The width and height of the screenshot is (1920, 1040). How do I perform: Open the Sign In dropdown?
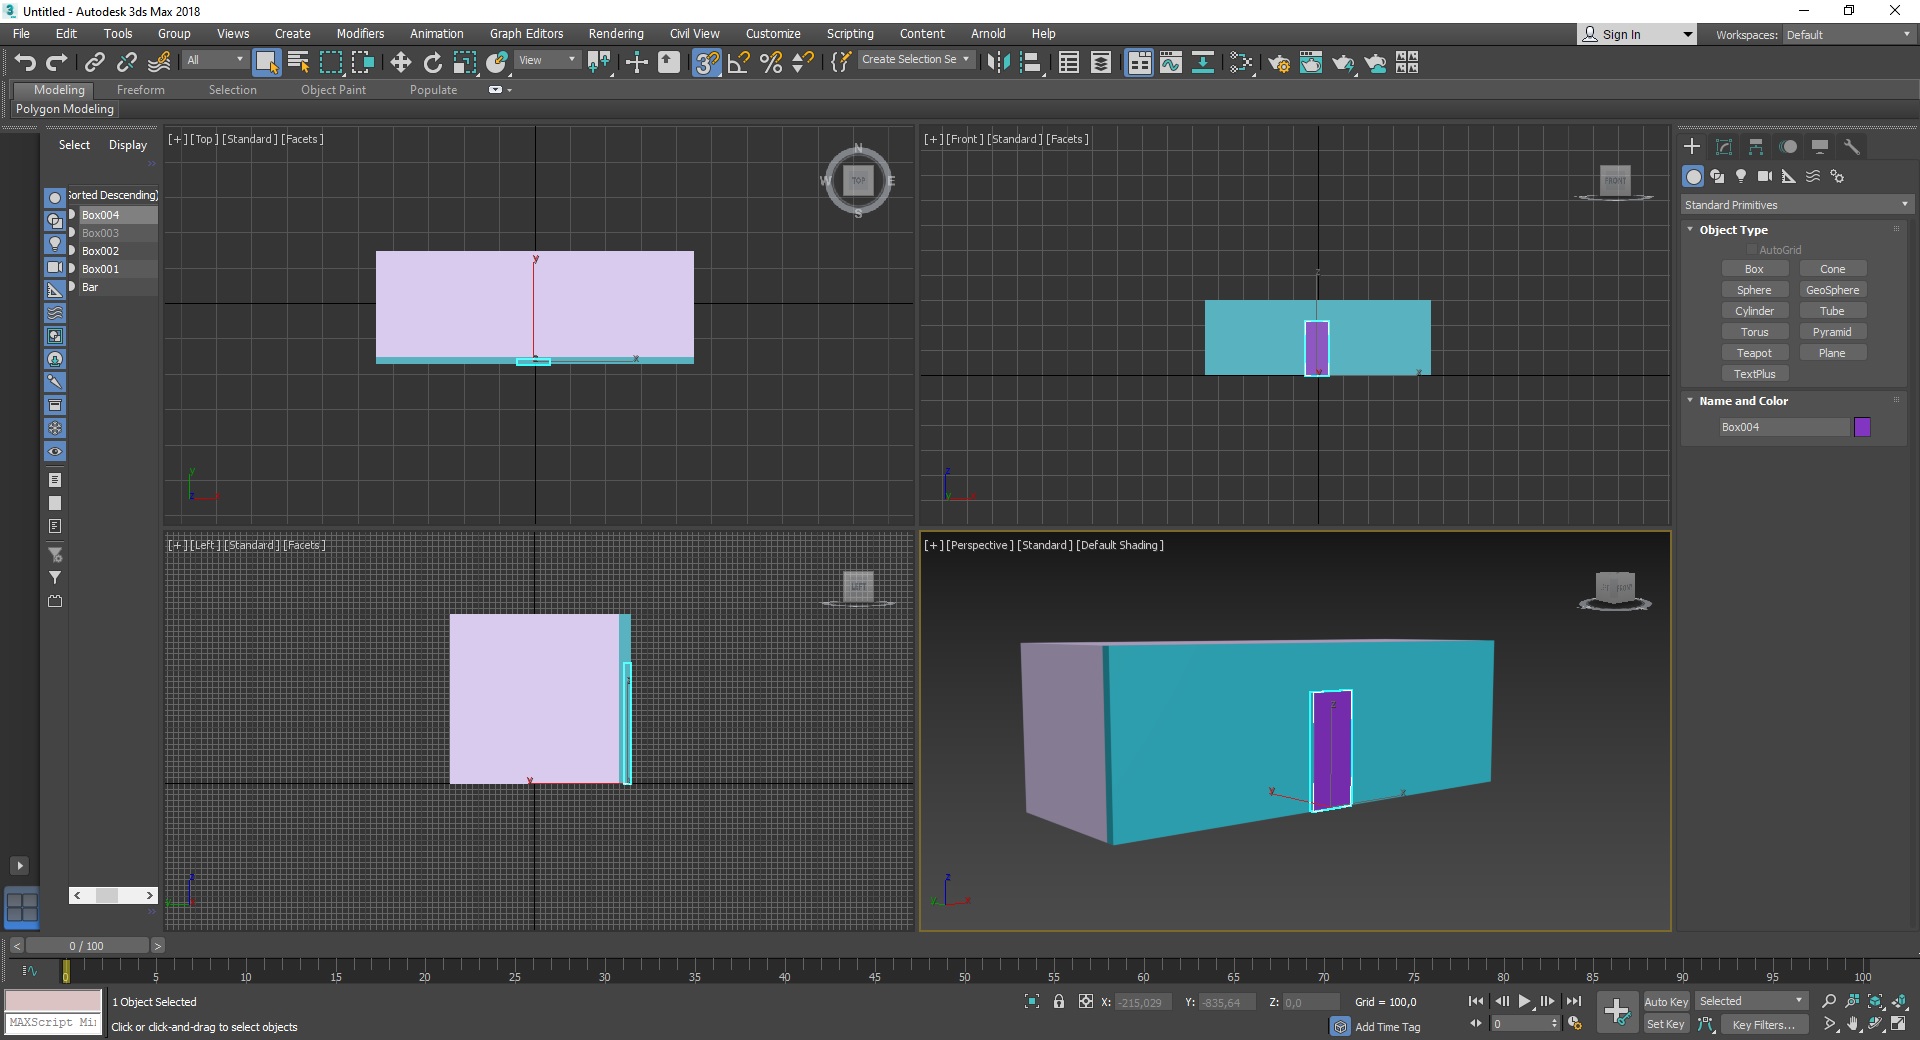pyautogui.click(x=1637, y=34)
